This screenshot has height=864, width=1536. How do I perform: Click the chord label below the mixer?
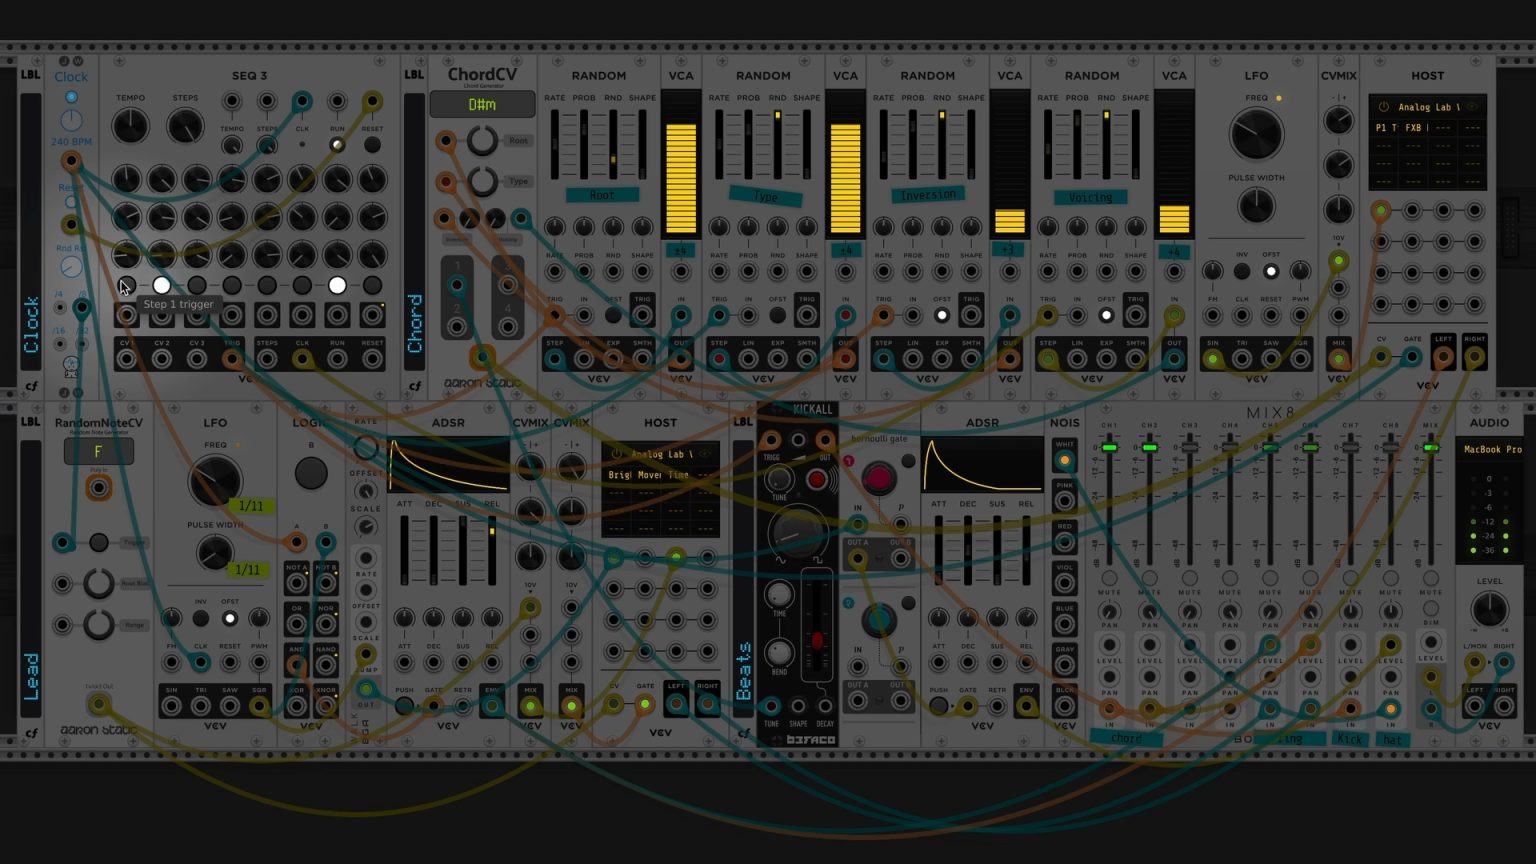click(x=1126, y=738)
